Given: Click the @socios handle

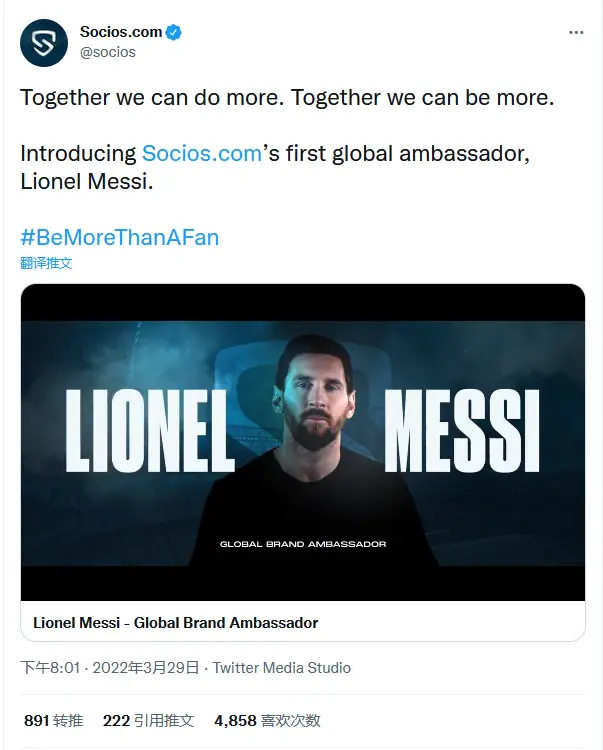Looking at the screenshot, I should coord(107,51).
